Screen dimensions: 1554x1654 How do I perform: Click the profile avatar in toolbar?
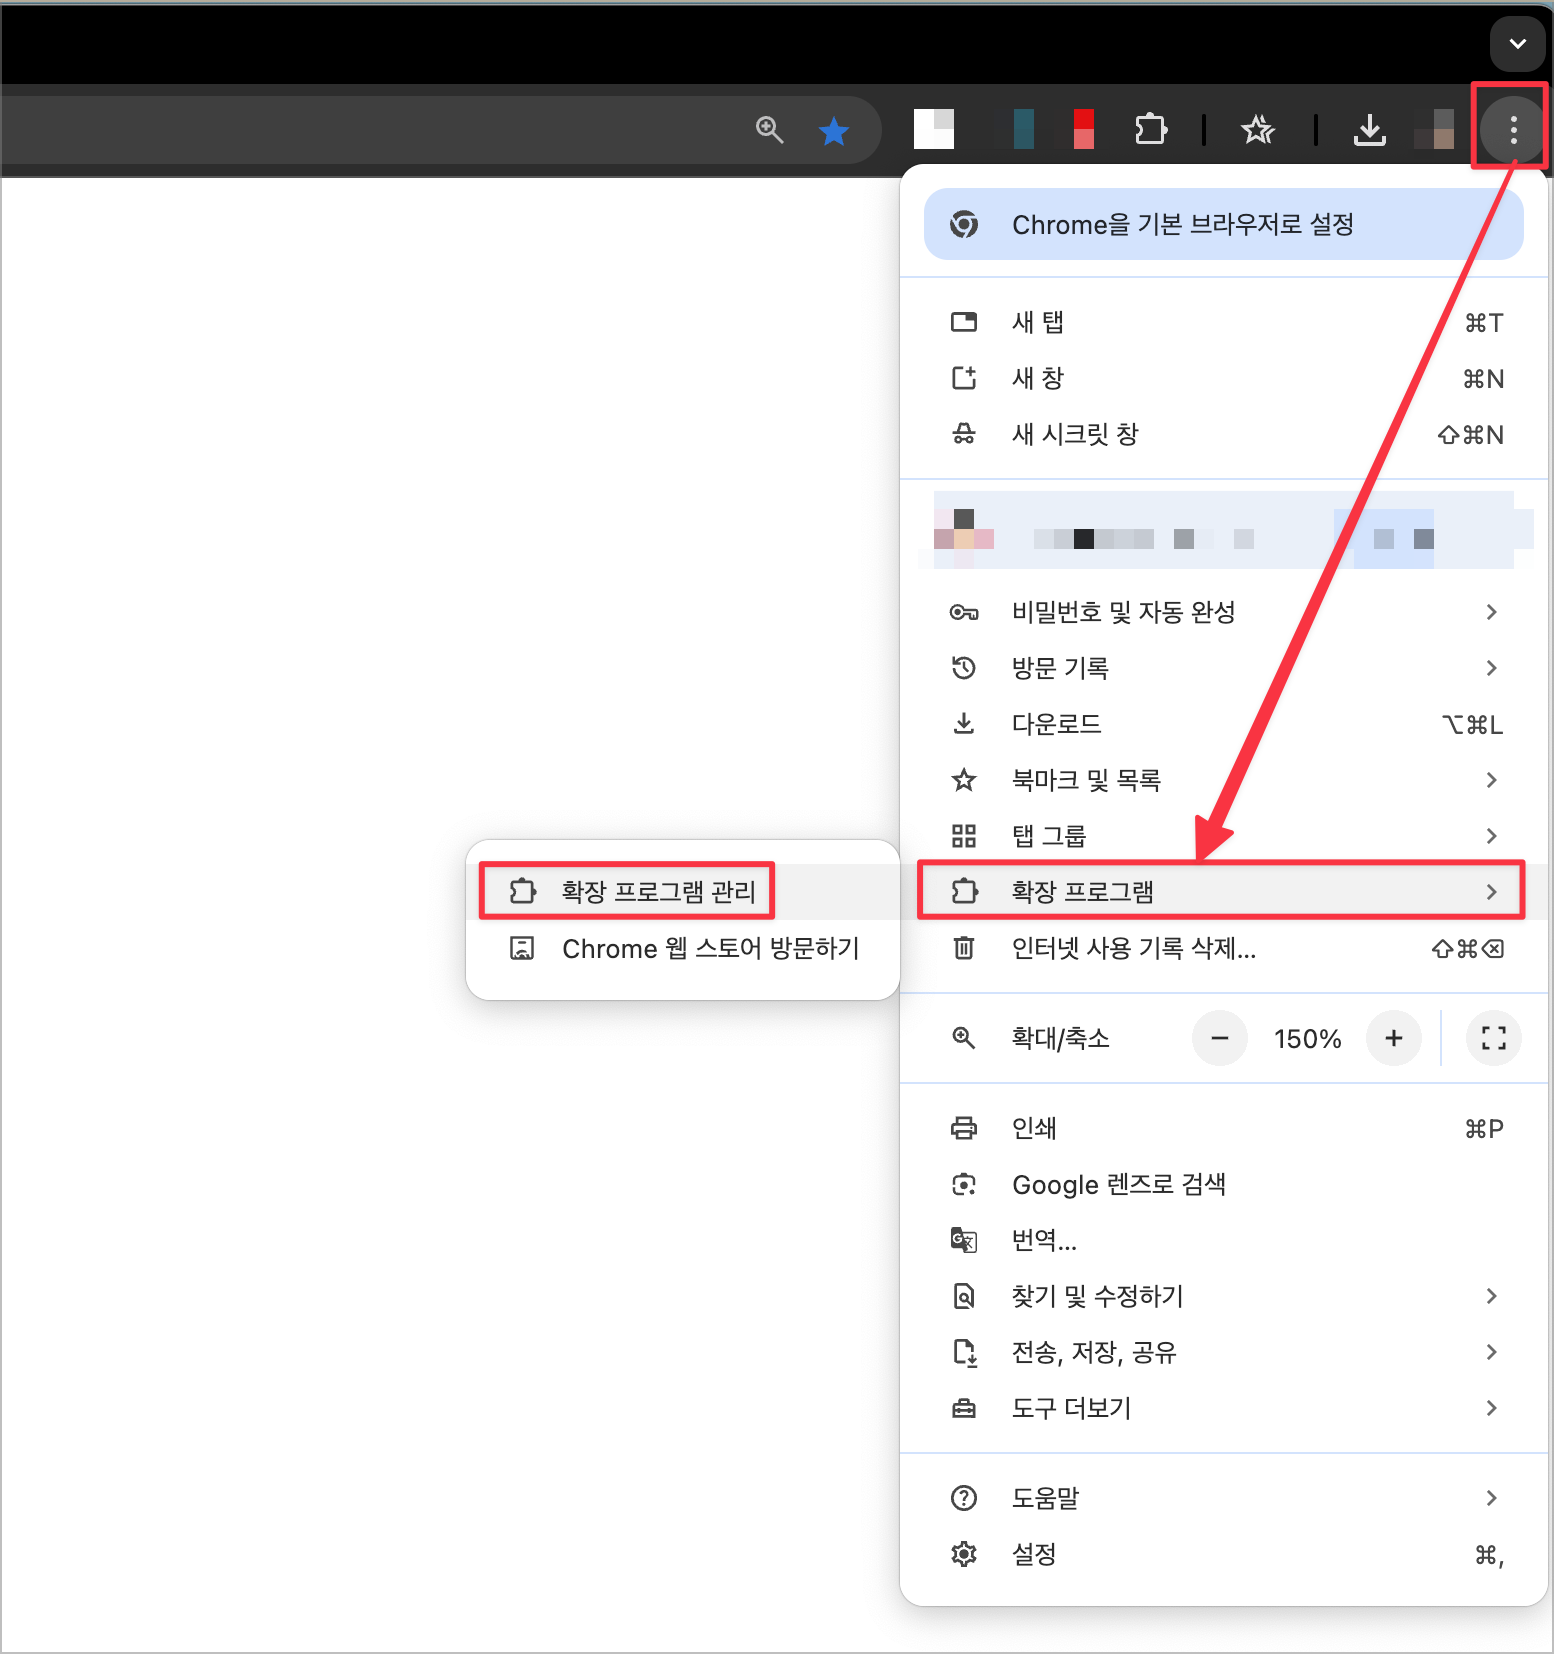1434,129
